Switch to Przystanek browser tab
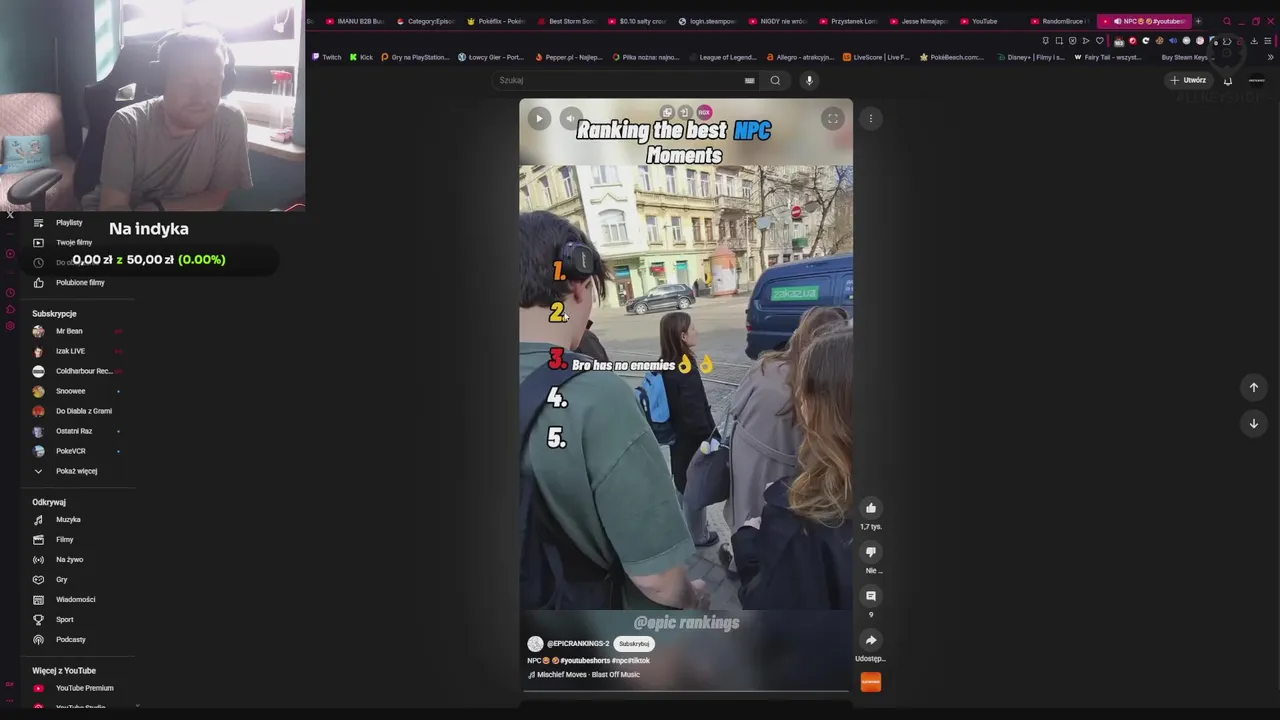Image resolution: width=1280 pixels, height=720 pixels. [x=848, y=21]
